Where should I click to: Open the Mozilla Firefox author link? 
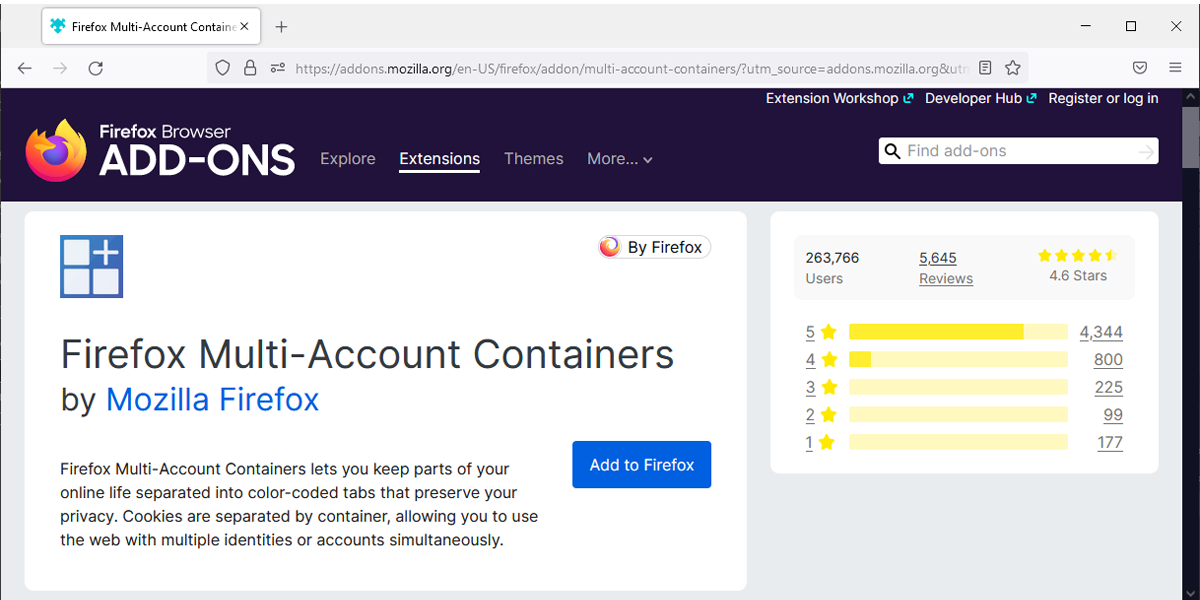click(x=212, y=400)
